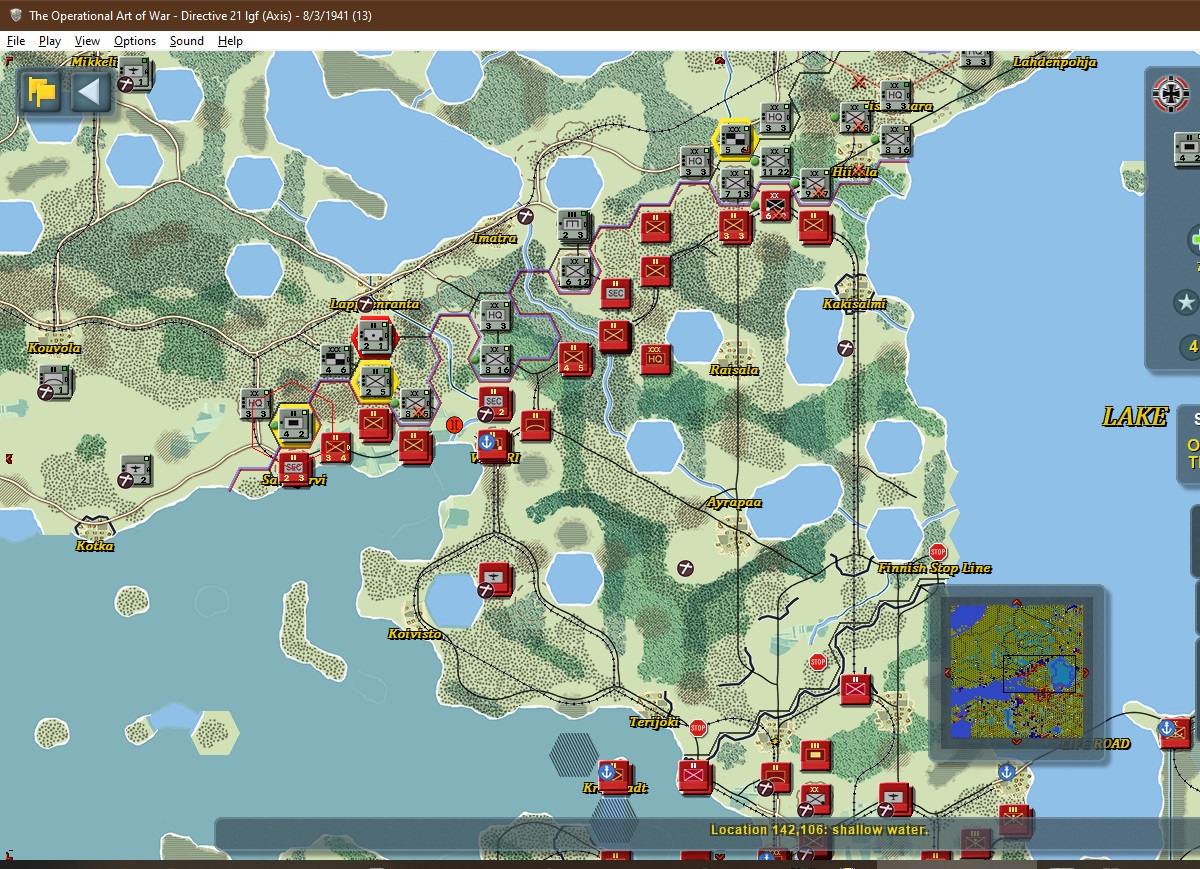The height and width of the screenshot is (869, 1200).
Task: Click the minimap scroll-left arrow
Action: (x=948, y=672)
